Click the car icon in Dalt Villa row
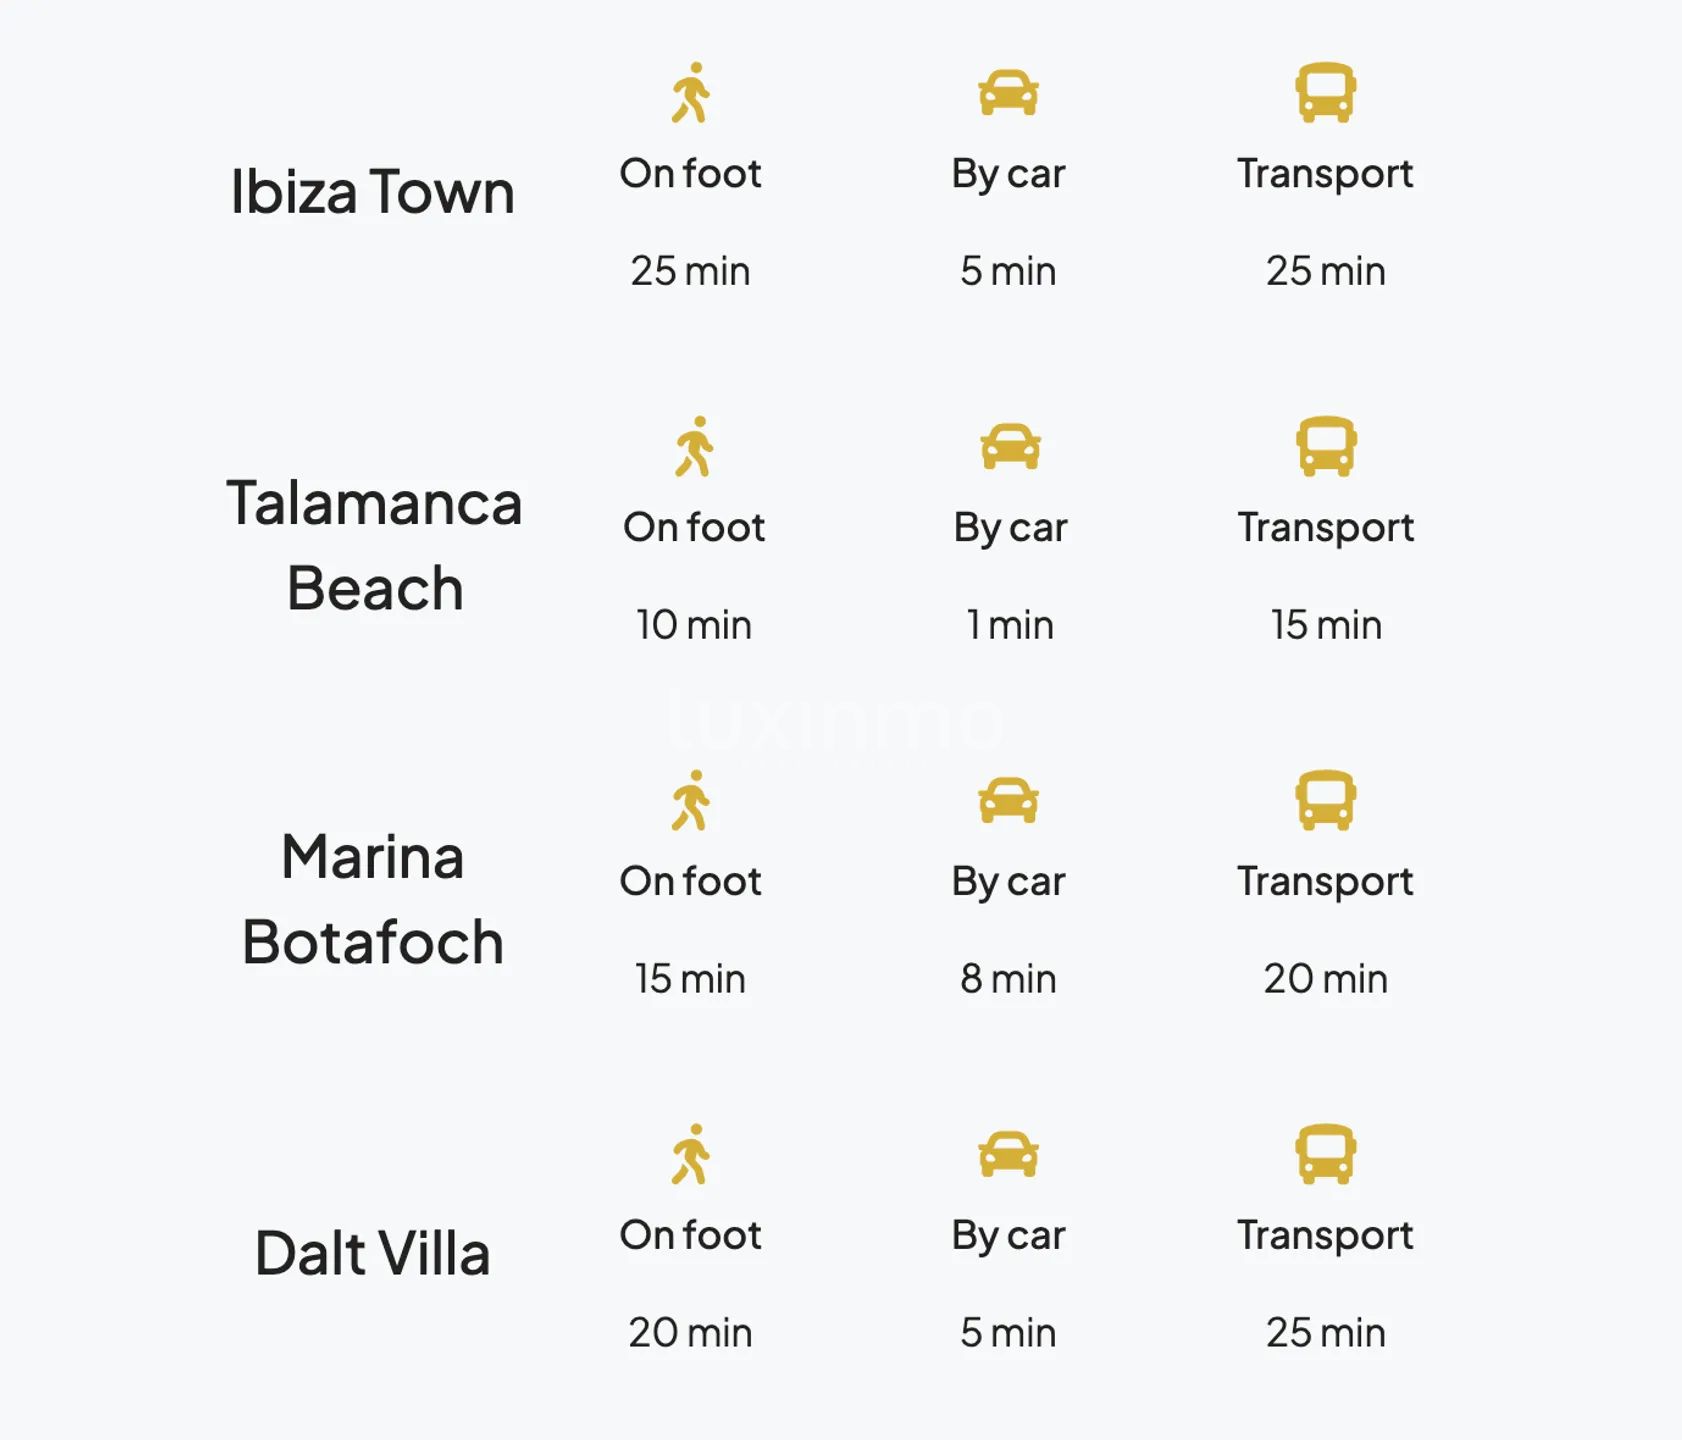This screenshot has width=1682, height=1440. [1008, 1155]
